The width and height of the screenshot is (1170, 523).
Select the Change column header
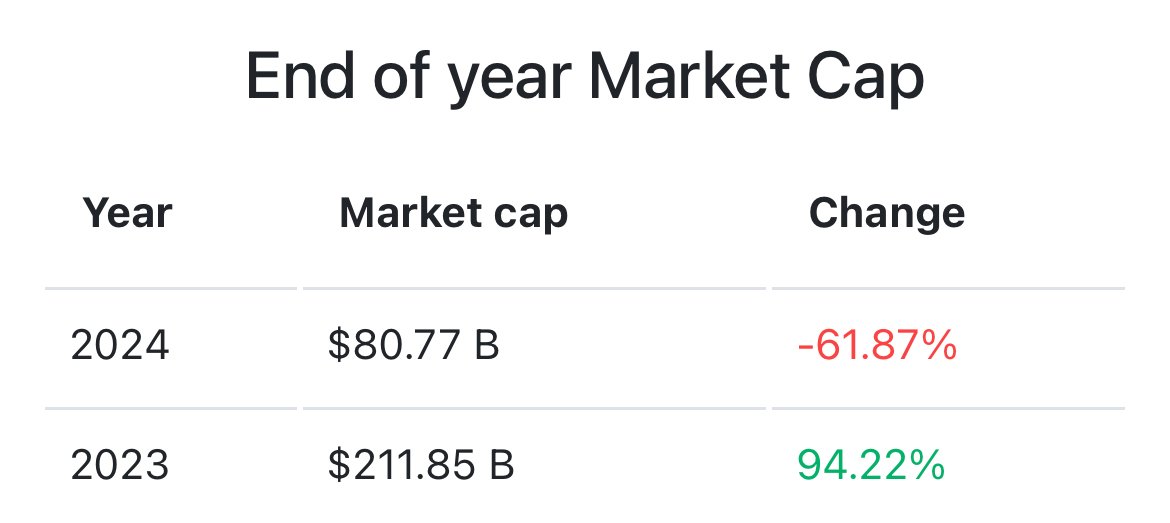pos(886,213)
